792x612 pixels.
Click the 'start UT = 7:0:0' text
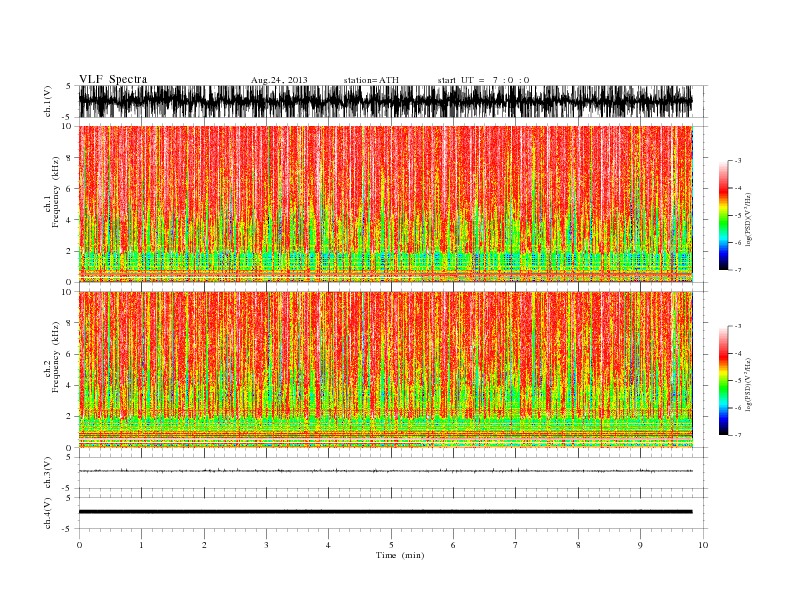tap(483, 80)
